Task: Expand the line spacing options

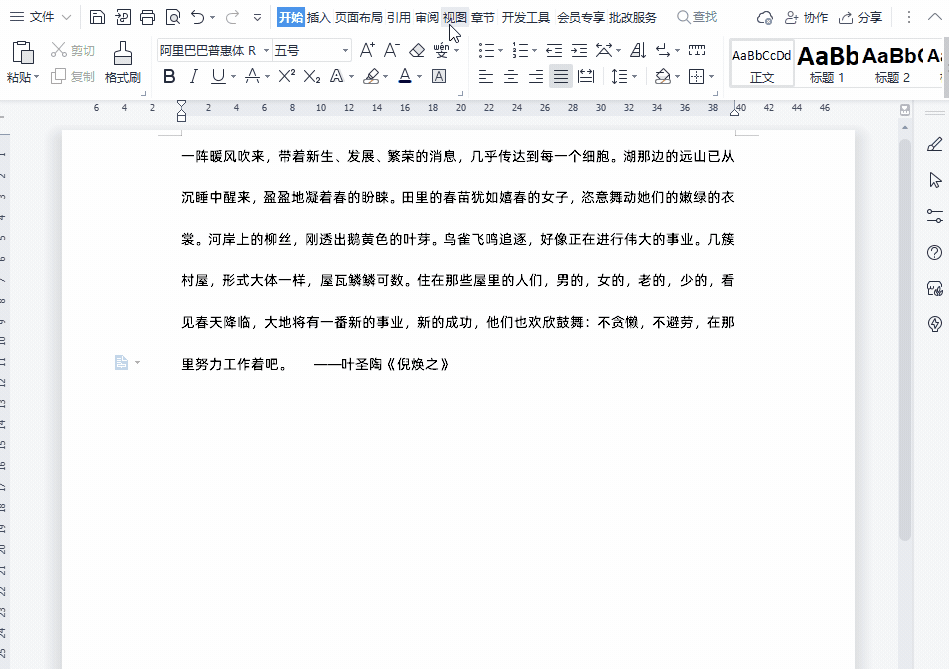Action: click(635, 76)
